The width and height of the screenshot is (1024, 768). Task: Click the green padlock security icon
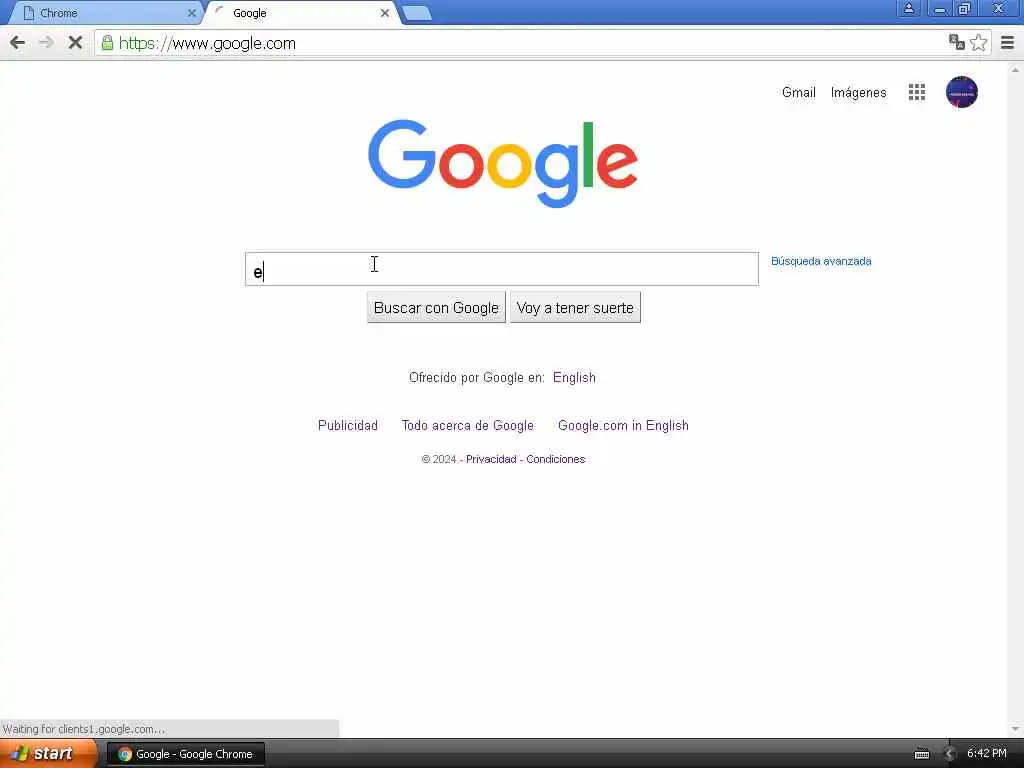(107, 43)
